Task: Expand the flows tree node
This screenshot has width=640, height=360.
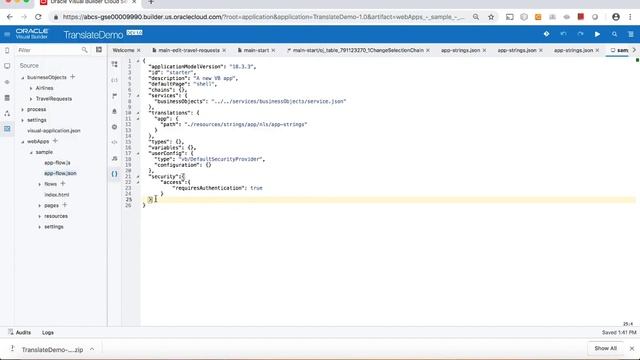Action: tap(40, 184)
